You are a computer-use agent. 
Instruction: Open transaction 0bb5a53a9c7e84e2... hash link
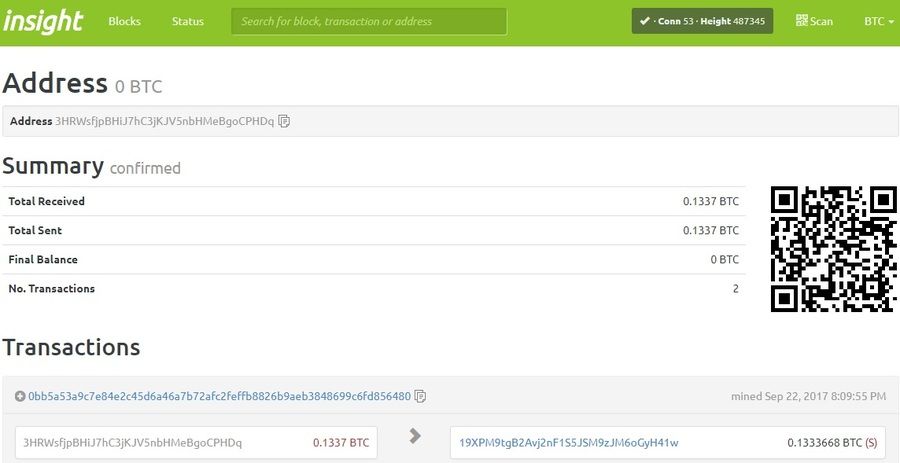(219, 396)
